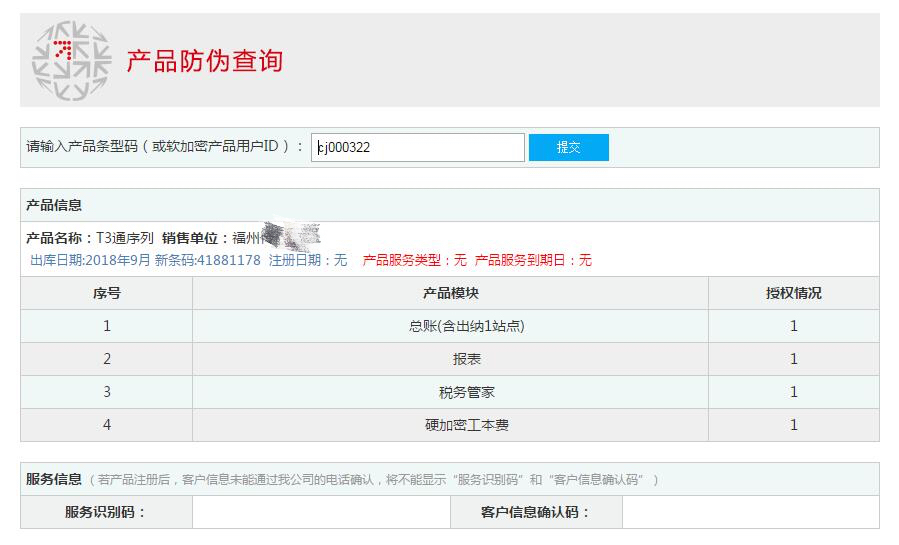Click the circular arrow logo icon

pyautogui.click(x=72, y=61)
